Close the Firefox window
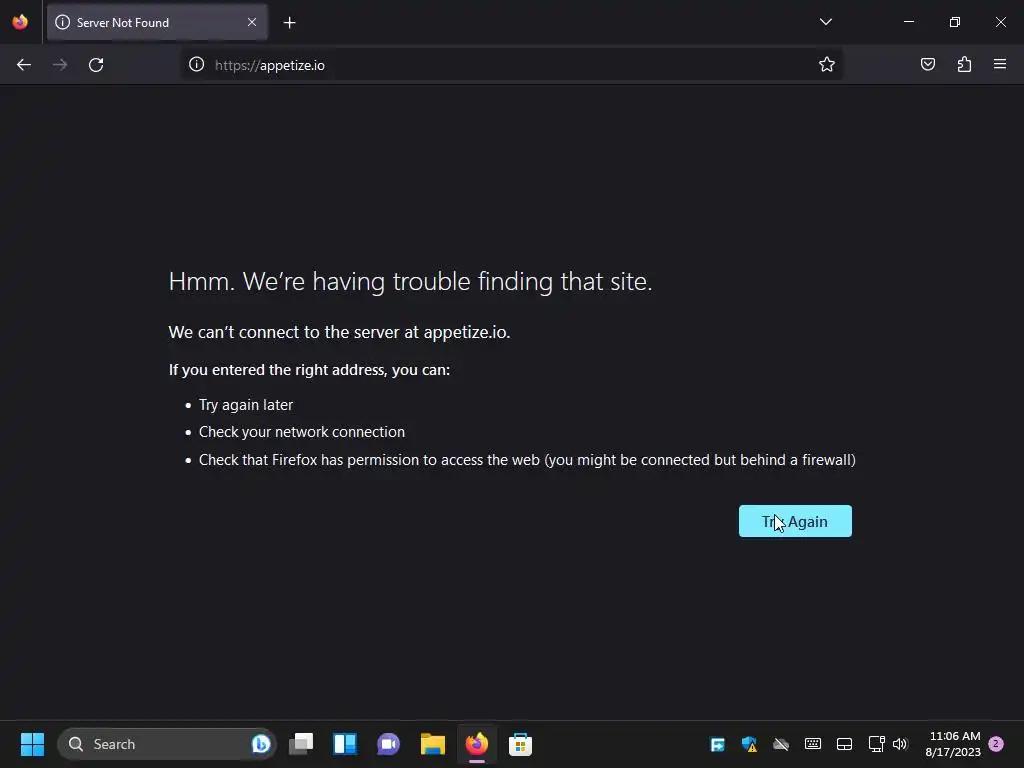The width and height of the screenshot is (1024, 768). pyautogui.click(x=1000, y=22)
